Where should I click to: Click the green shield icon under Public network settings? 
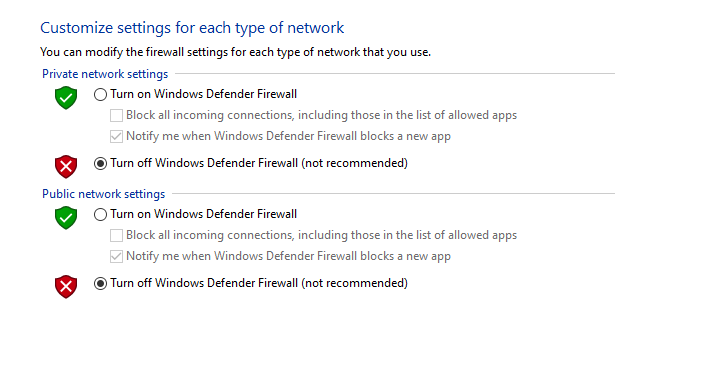pos(66,218)
